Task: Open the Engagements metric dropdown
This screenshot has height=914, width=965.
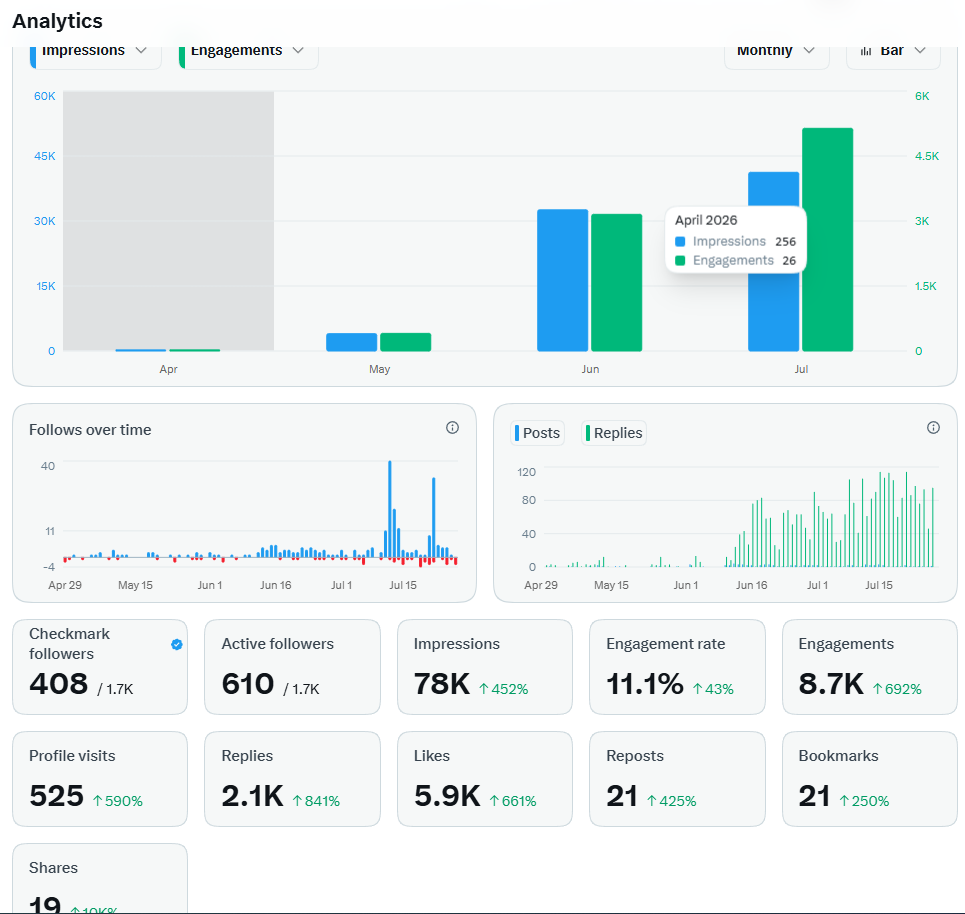Action: pos(249,54)
